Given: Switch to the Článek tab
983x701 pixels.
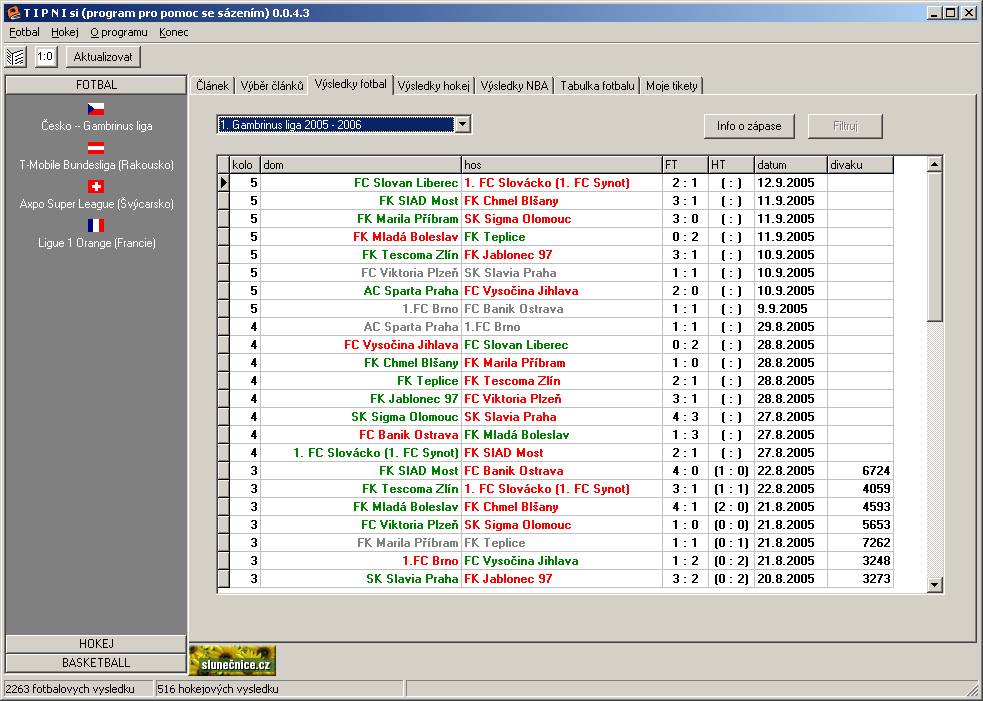Looking at the screenshot, I should [x=213, y=86].
